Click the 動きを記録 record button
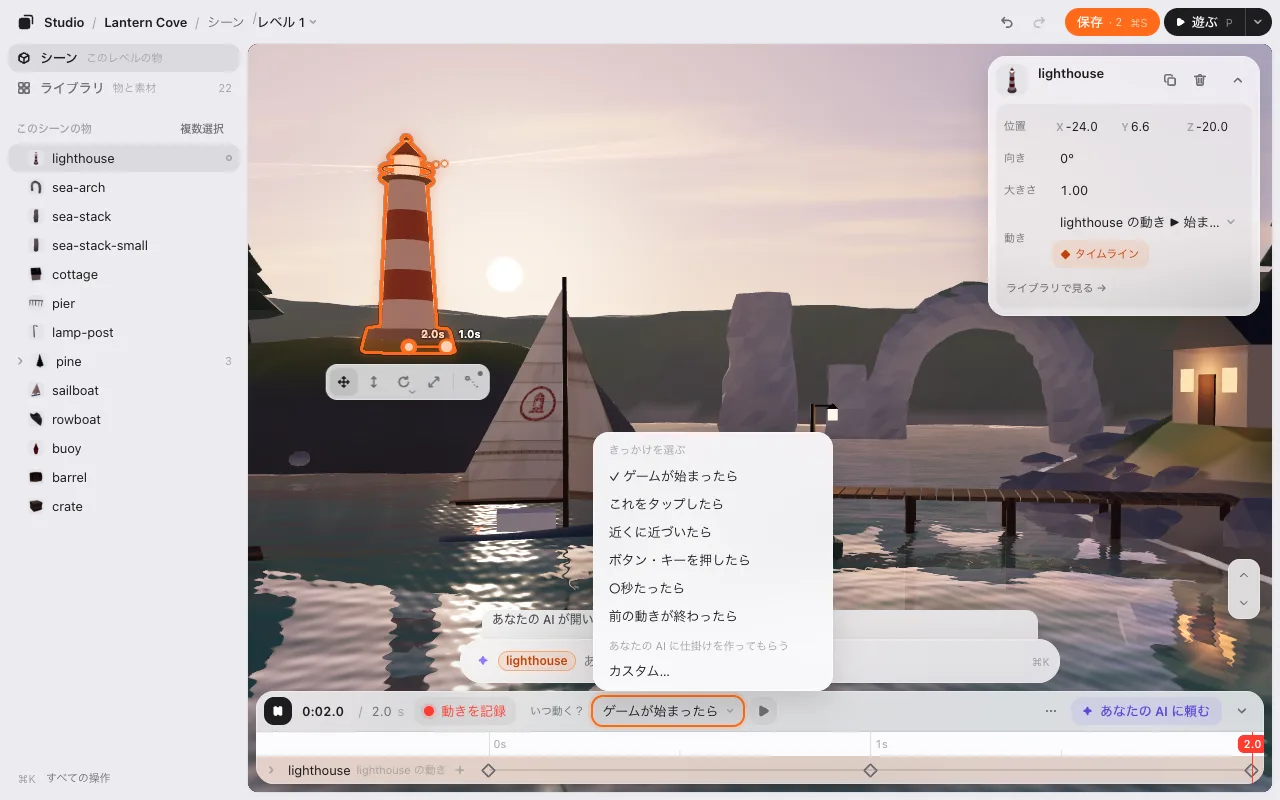 tap(465, 711)
